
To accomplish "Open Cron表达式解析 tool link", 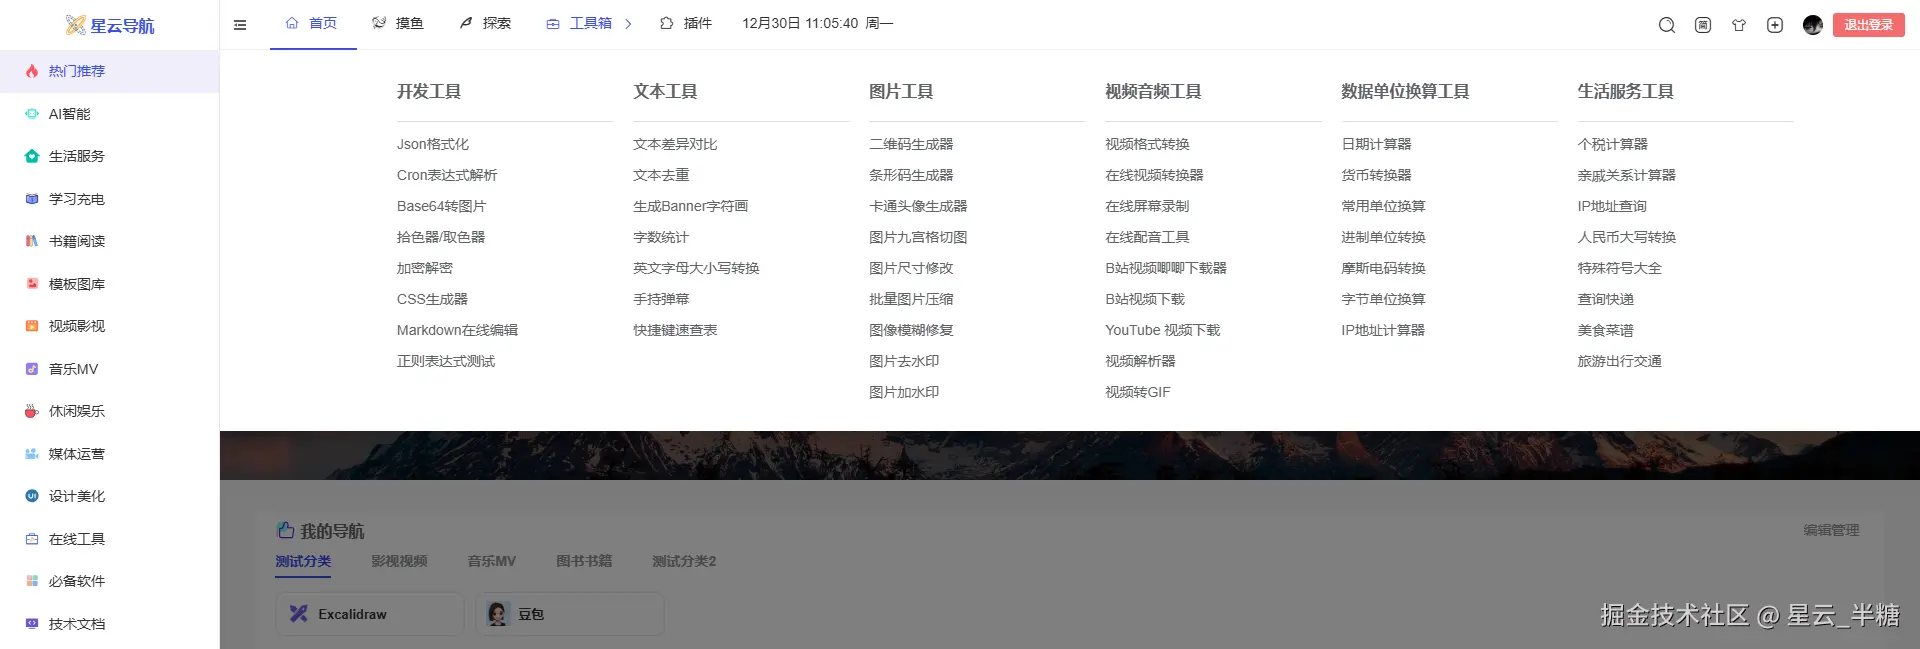I will click(447, 176).
